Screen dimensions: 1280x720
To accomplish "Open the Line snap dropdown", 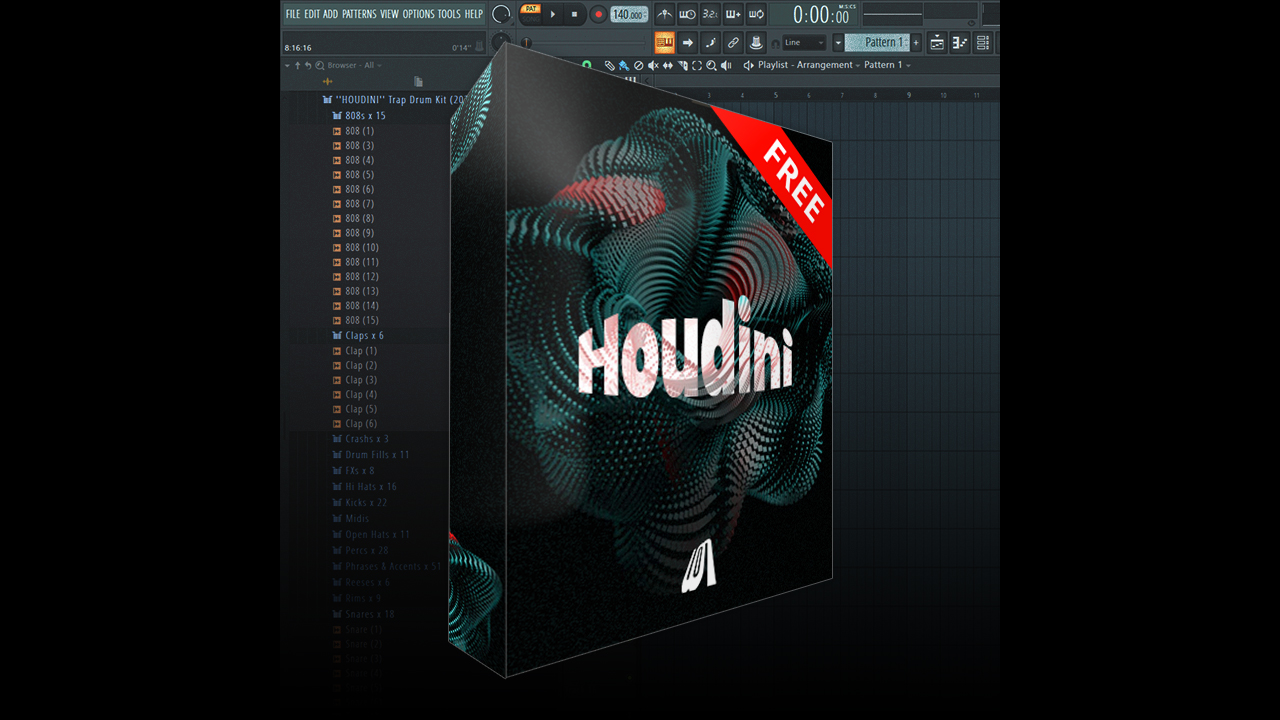I will tap(804, 42).
